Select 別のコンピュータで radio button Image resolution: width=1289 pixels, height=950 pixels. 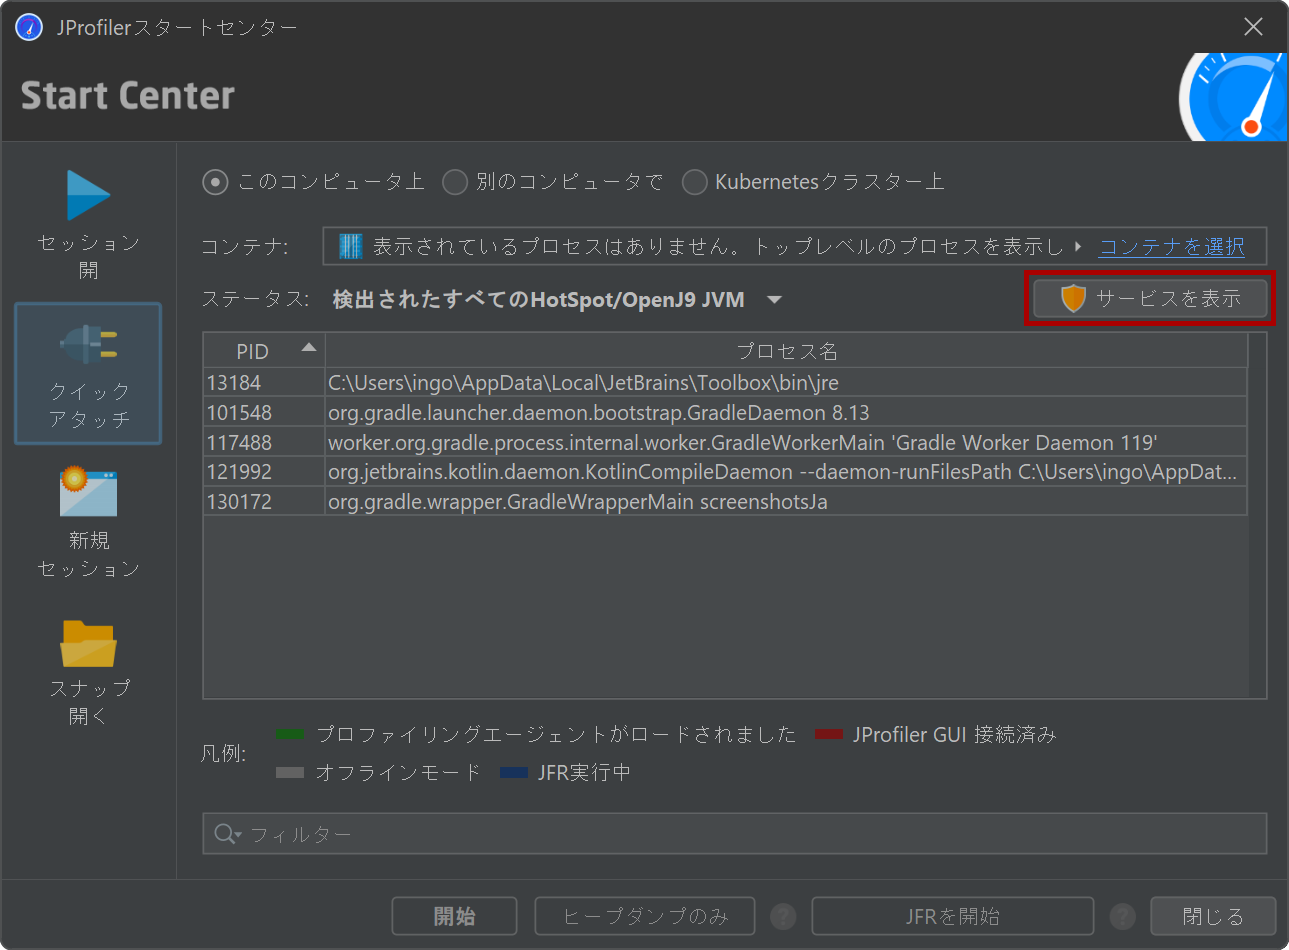[455, 182]
